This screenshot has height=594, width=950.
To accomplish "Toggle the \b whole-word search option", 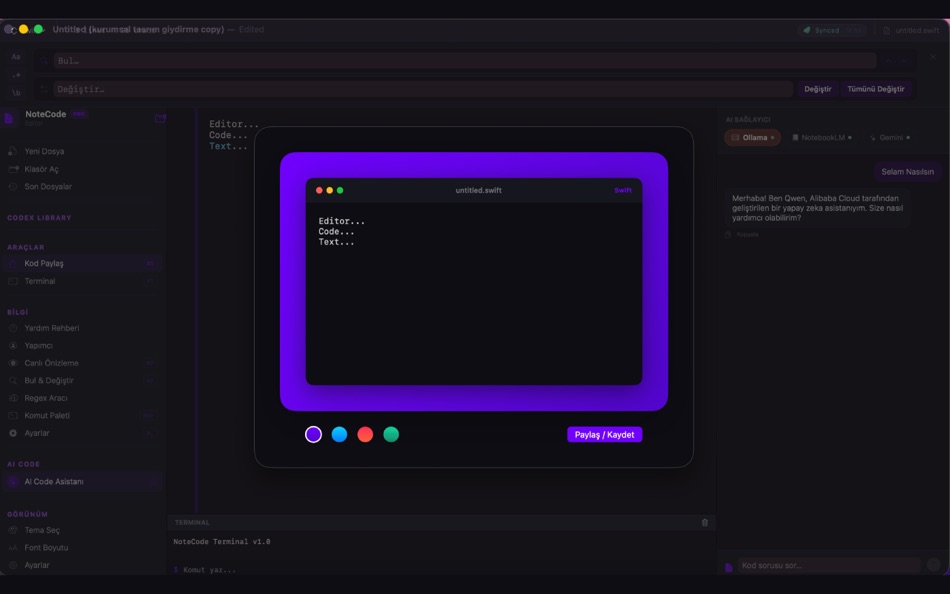I will 16,93.
